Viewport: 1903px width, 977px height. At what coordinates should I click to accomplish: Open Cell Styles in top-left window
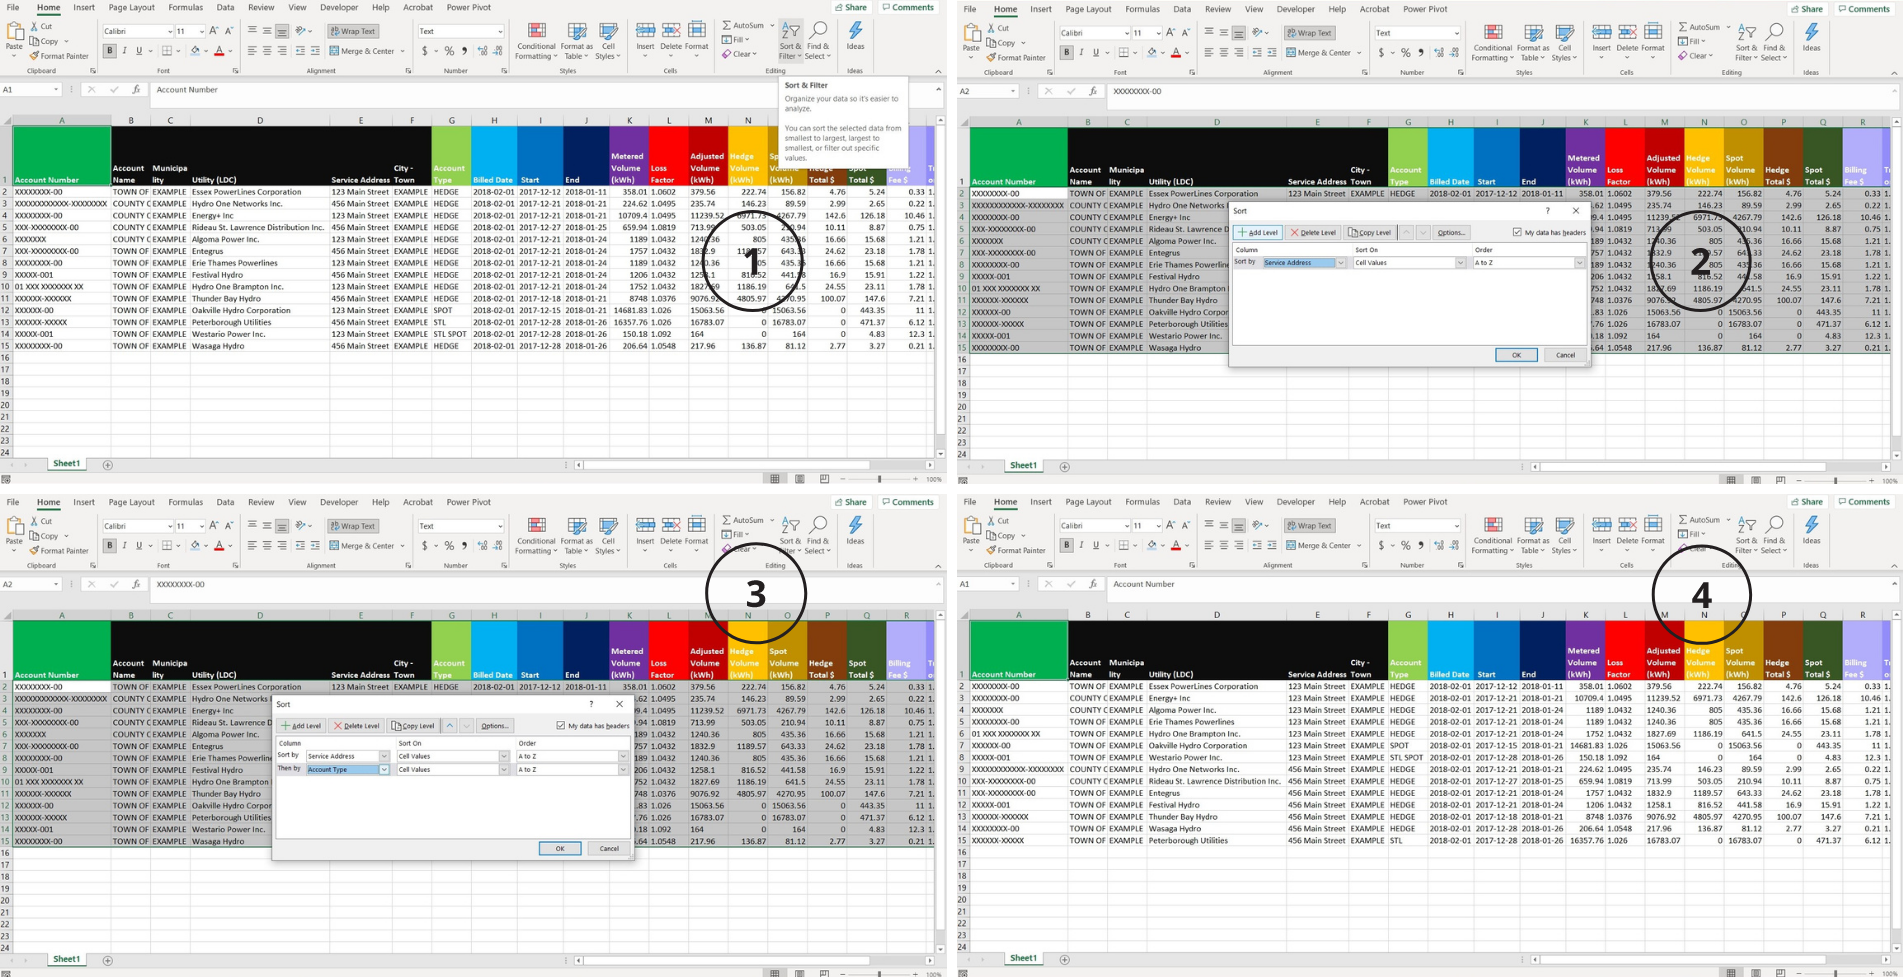(608, 41)
